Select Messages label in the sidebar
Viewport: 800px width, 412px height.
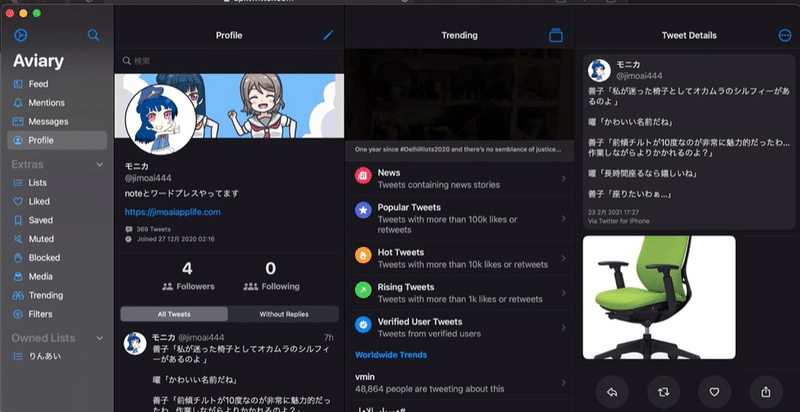tap(48, 122)
